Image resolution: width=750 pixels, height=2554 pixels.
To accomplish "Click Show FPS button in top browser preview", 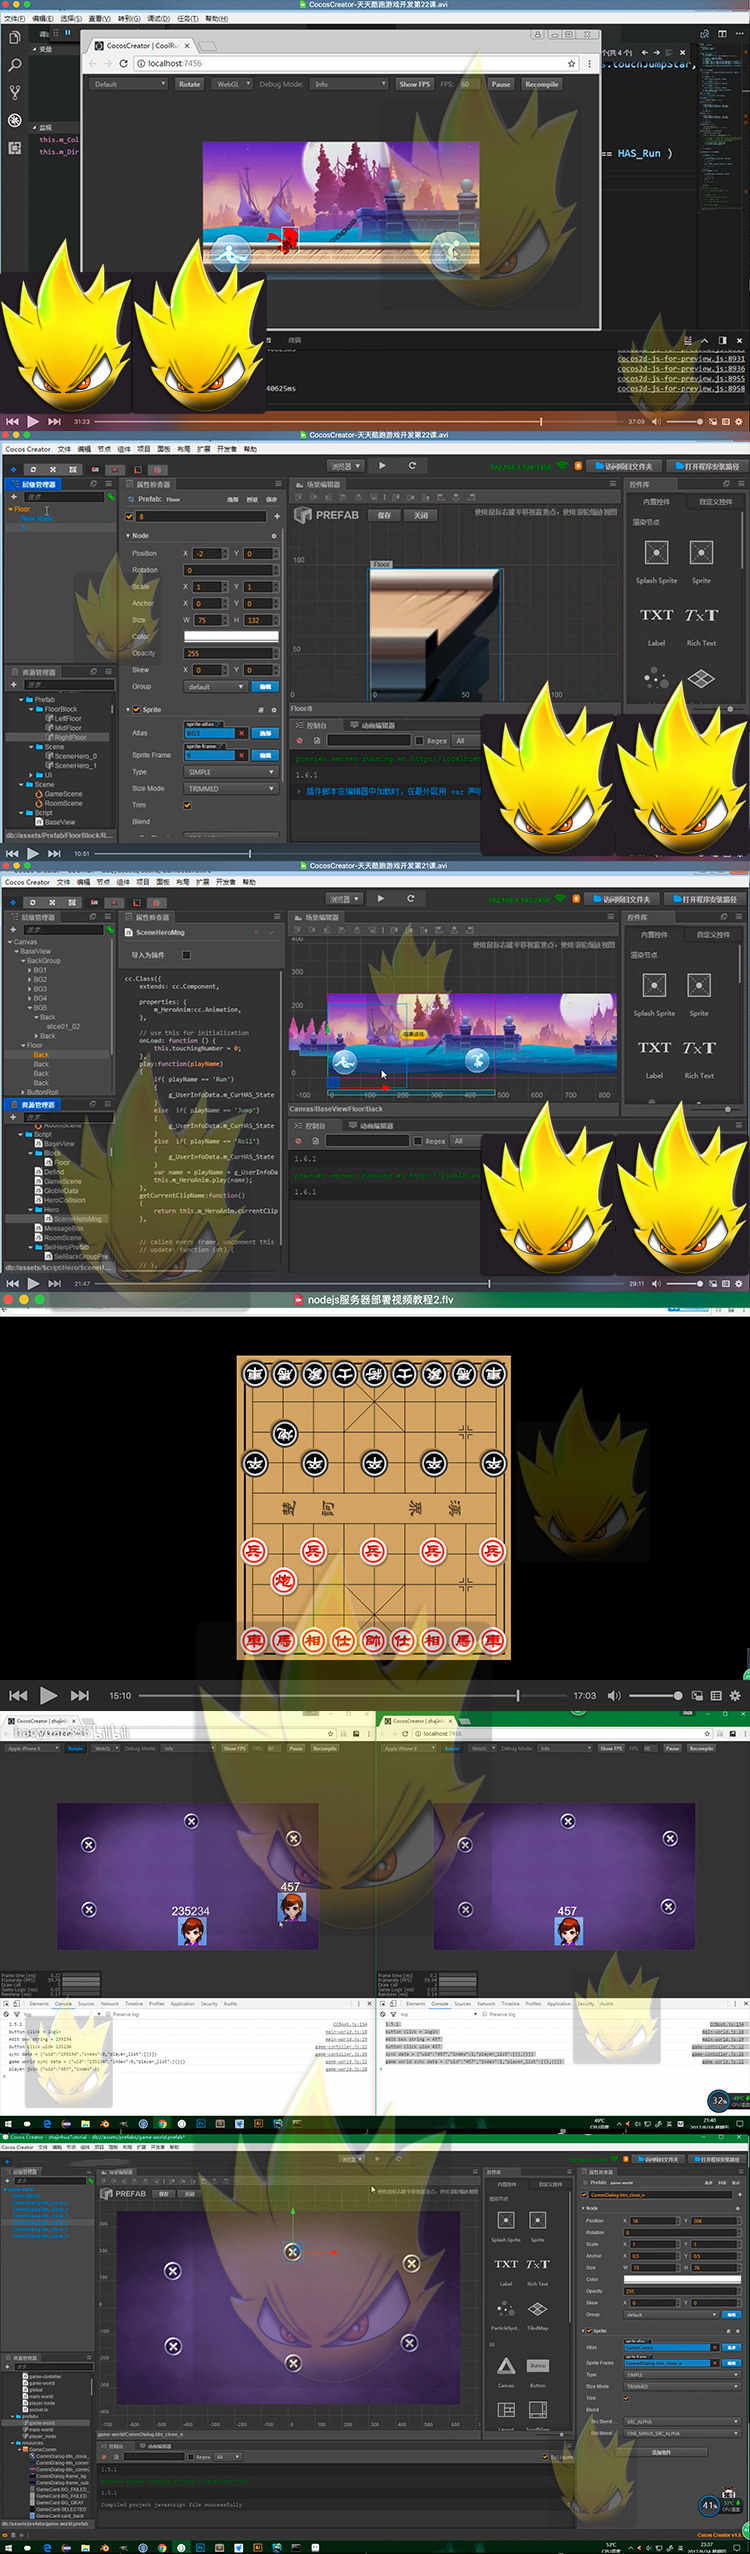I will [415, 84].
